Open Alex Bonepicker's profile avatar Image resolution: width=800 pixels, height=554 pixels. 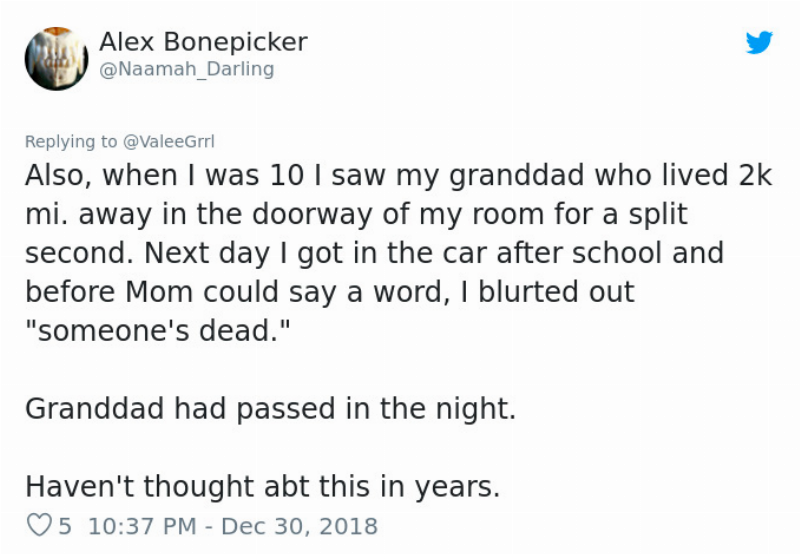[x=56, y=58]
